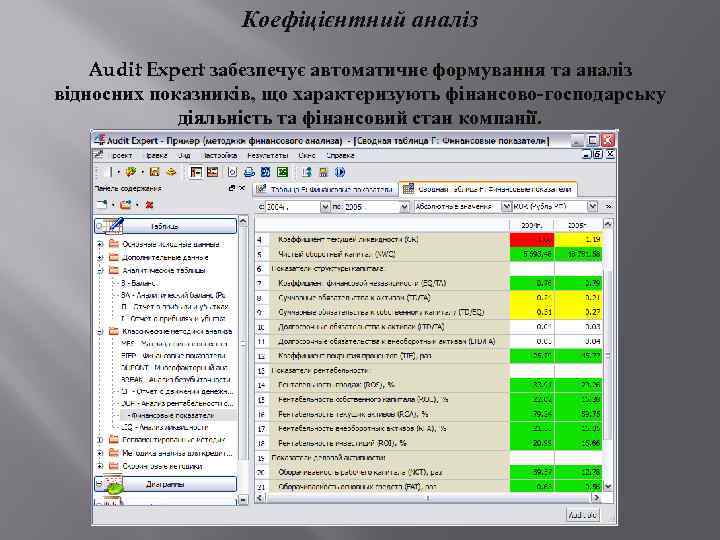Open the Окно menu
The height and width of the screenshot is (540, 720).
pos(306,156)
